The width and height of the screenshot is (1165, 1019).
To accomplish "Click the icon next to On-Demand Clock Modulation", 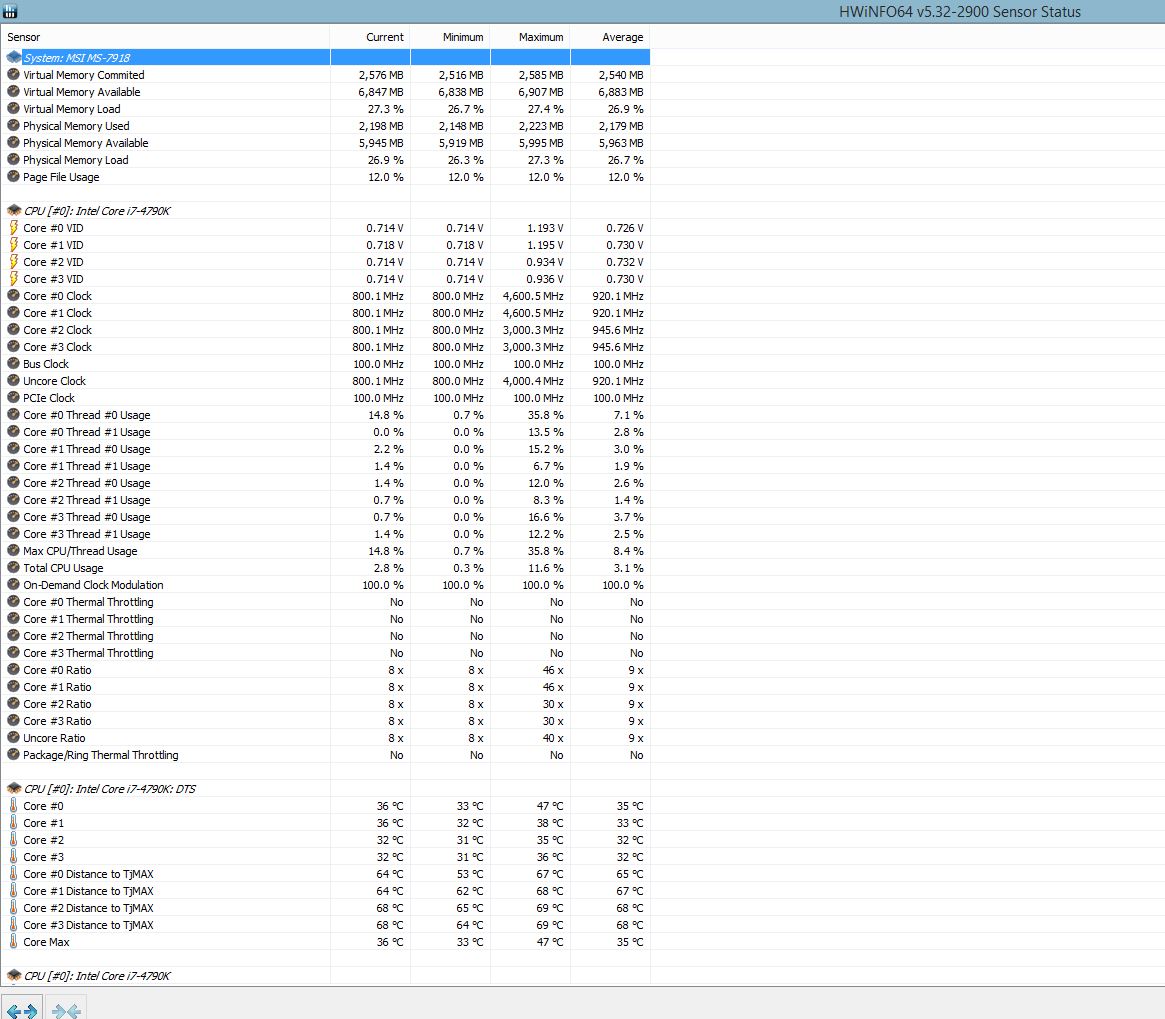I will 13,585.
